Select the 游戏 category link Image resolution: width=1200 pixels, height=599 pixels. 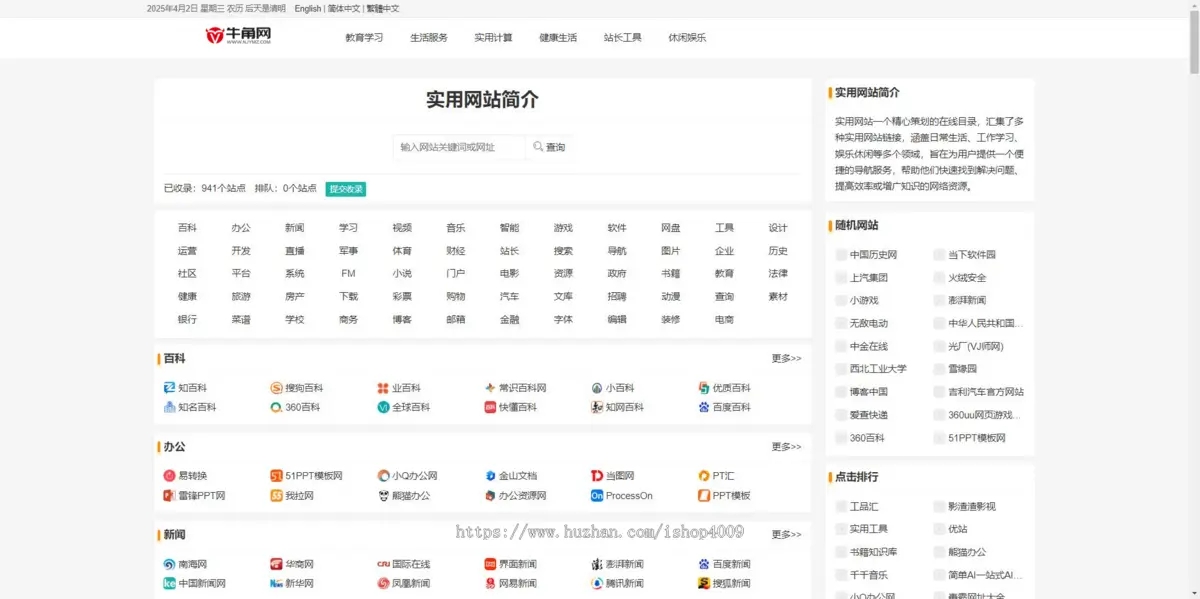pos(563,228)
